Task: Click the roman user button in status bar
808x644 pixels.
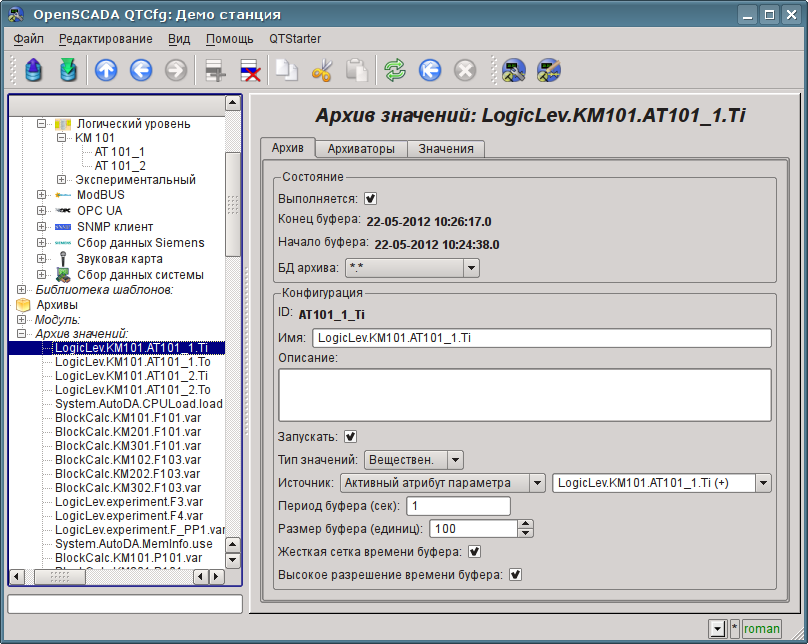Action: [761, 628]
